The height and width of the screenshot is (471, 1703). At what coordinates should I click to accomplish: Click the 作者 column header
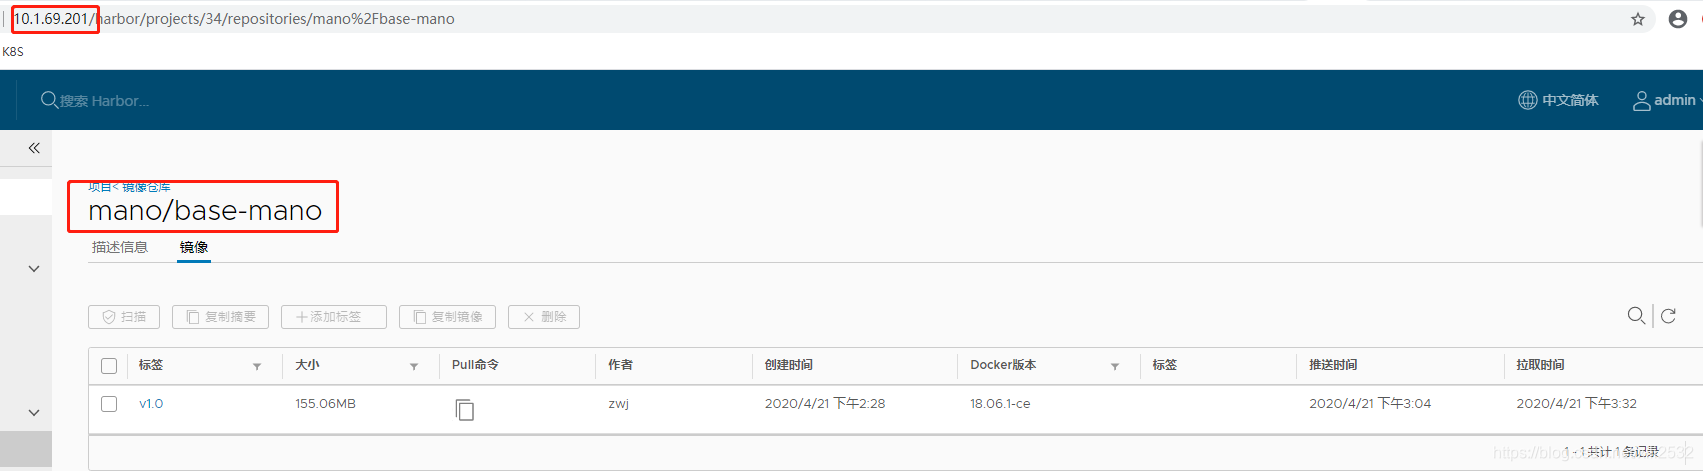click(620, 365)
